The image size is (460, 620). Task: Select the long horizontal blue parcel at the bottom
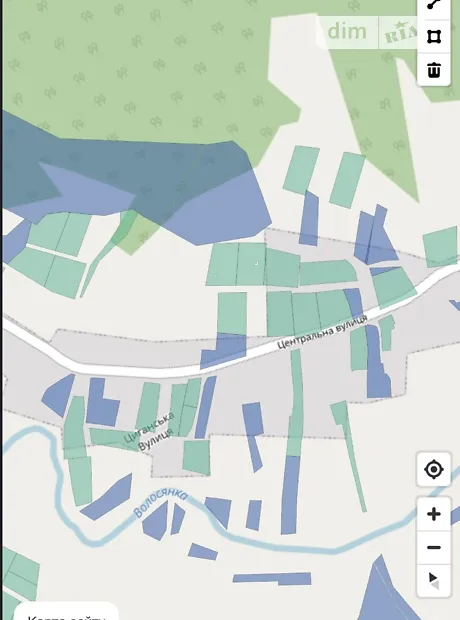[272, 578]
